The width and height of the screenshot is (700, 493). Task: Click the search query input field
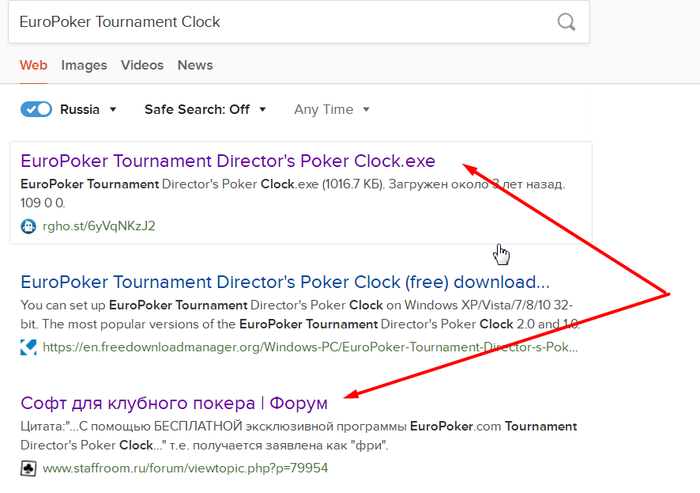280,22
